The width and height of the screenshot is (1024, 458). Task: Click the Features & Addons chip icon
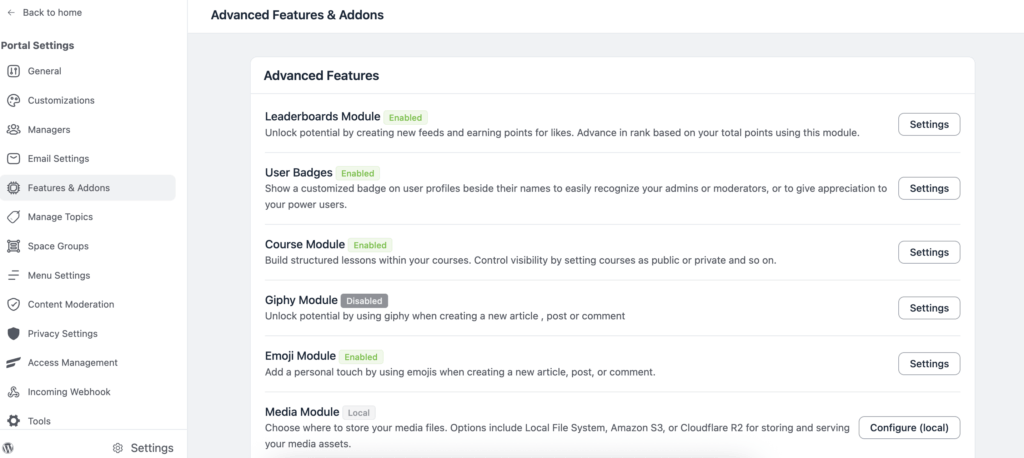point(13,188)
